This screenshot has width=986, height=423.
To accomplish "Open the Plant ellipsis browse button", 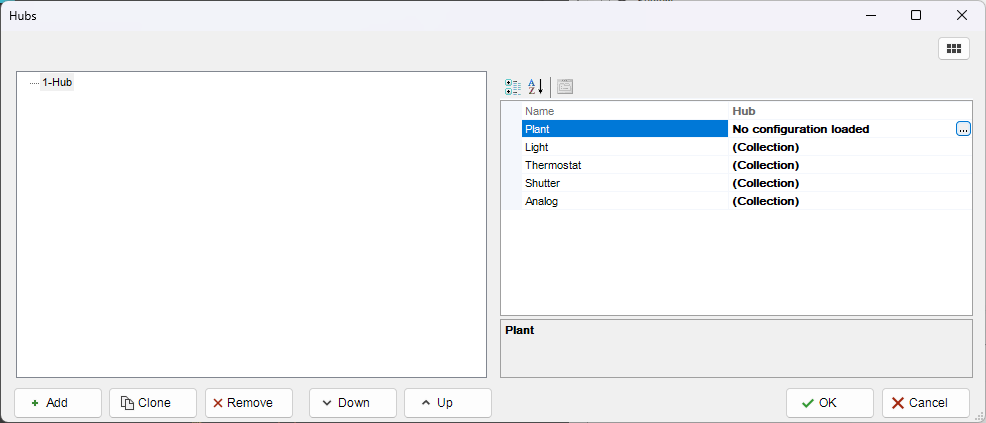I will 963,129.
